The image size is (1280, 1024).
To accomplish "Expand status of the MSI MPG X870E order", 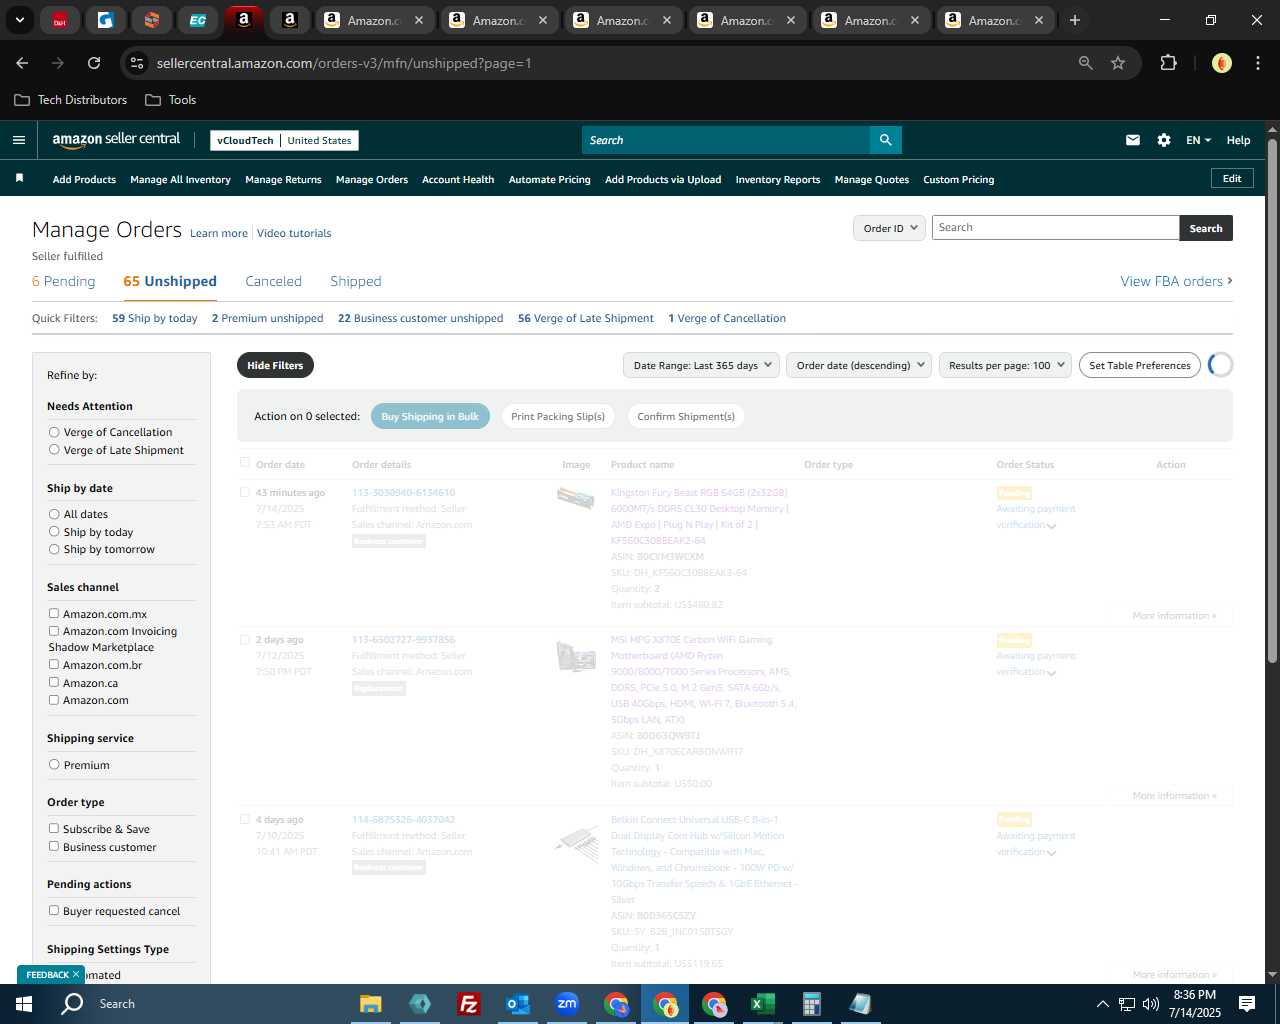I will coord(1051,673).
